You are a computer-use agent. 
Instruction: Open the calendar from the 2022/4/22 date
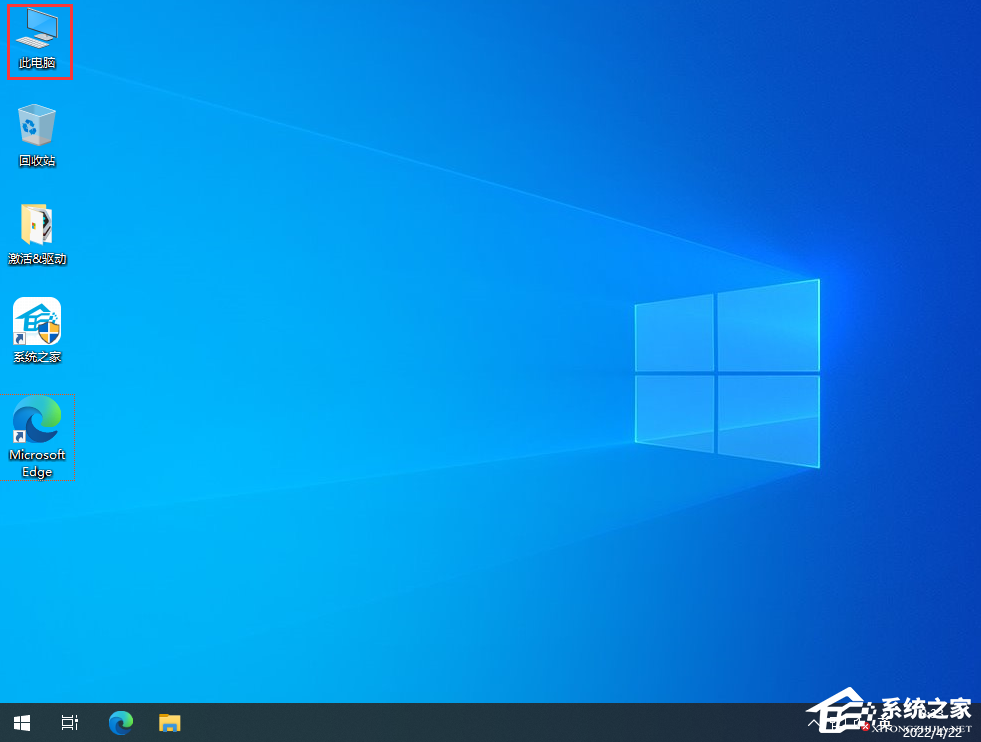pyautogui.click(x=932, y=732)
